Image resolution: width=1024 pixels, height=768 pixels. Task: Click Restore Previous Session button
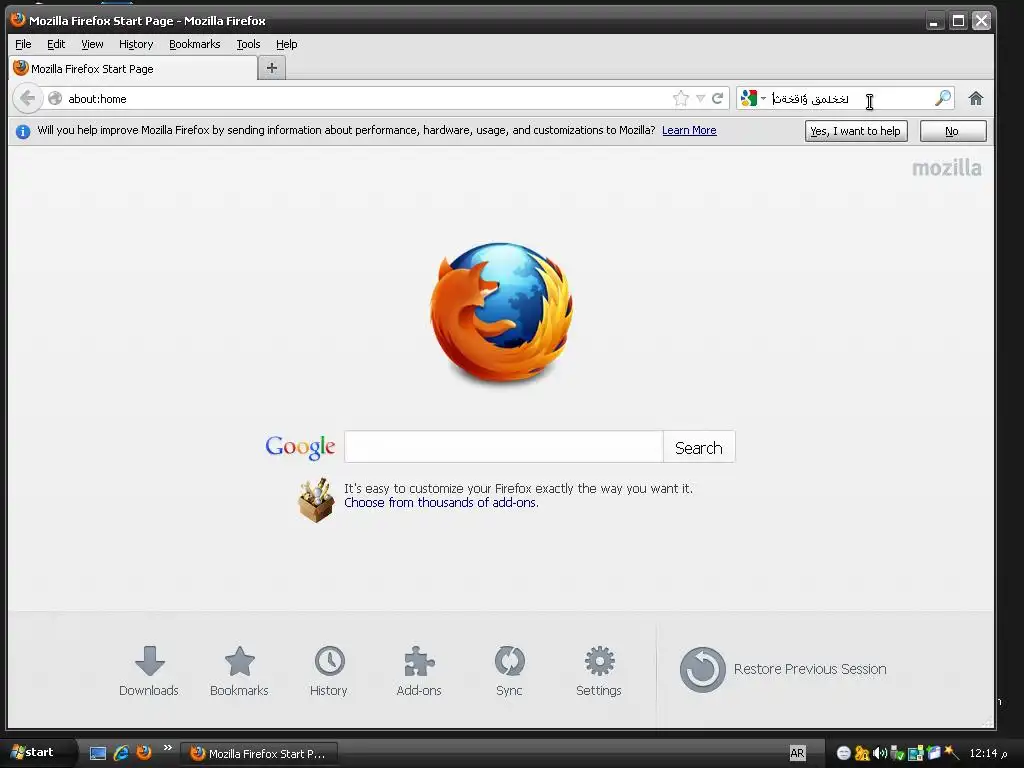coord(783,669)
